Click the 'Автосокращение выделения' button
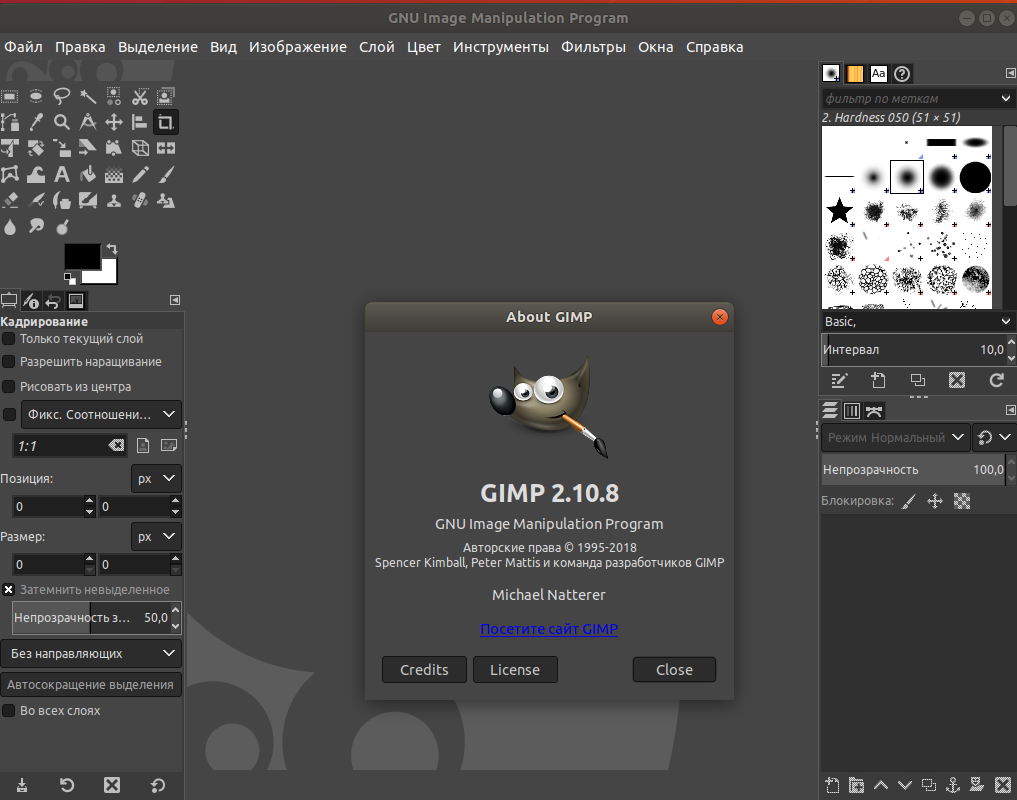Image resolution: width=1017 pixels, height=800 pixels. click(x=91, y=685)
